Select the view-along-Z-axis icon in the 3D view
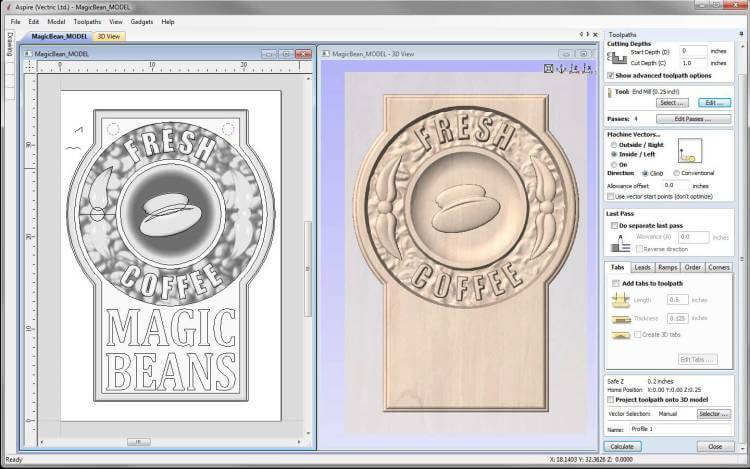750x469 pixels. coord(574,69)
